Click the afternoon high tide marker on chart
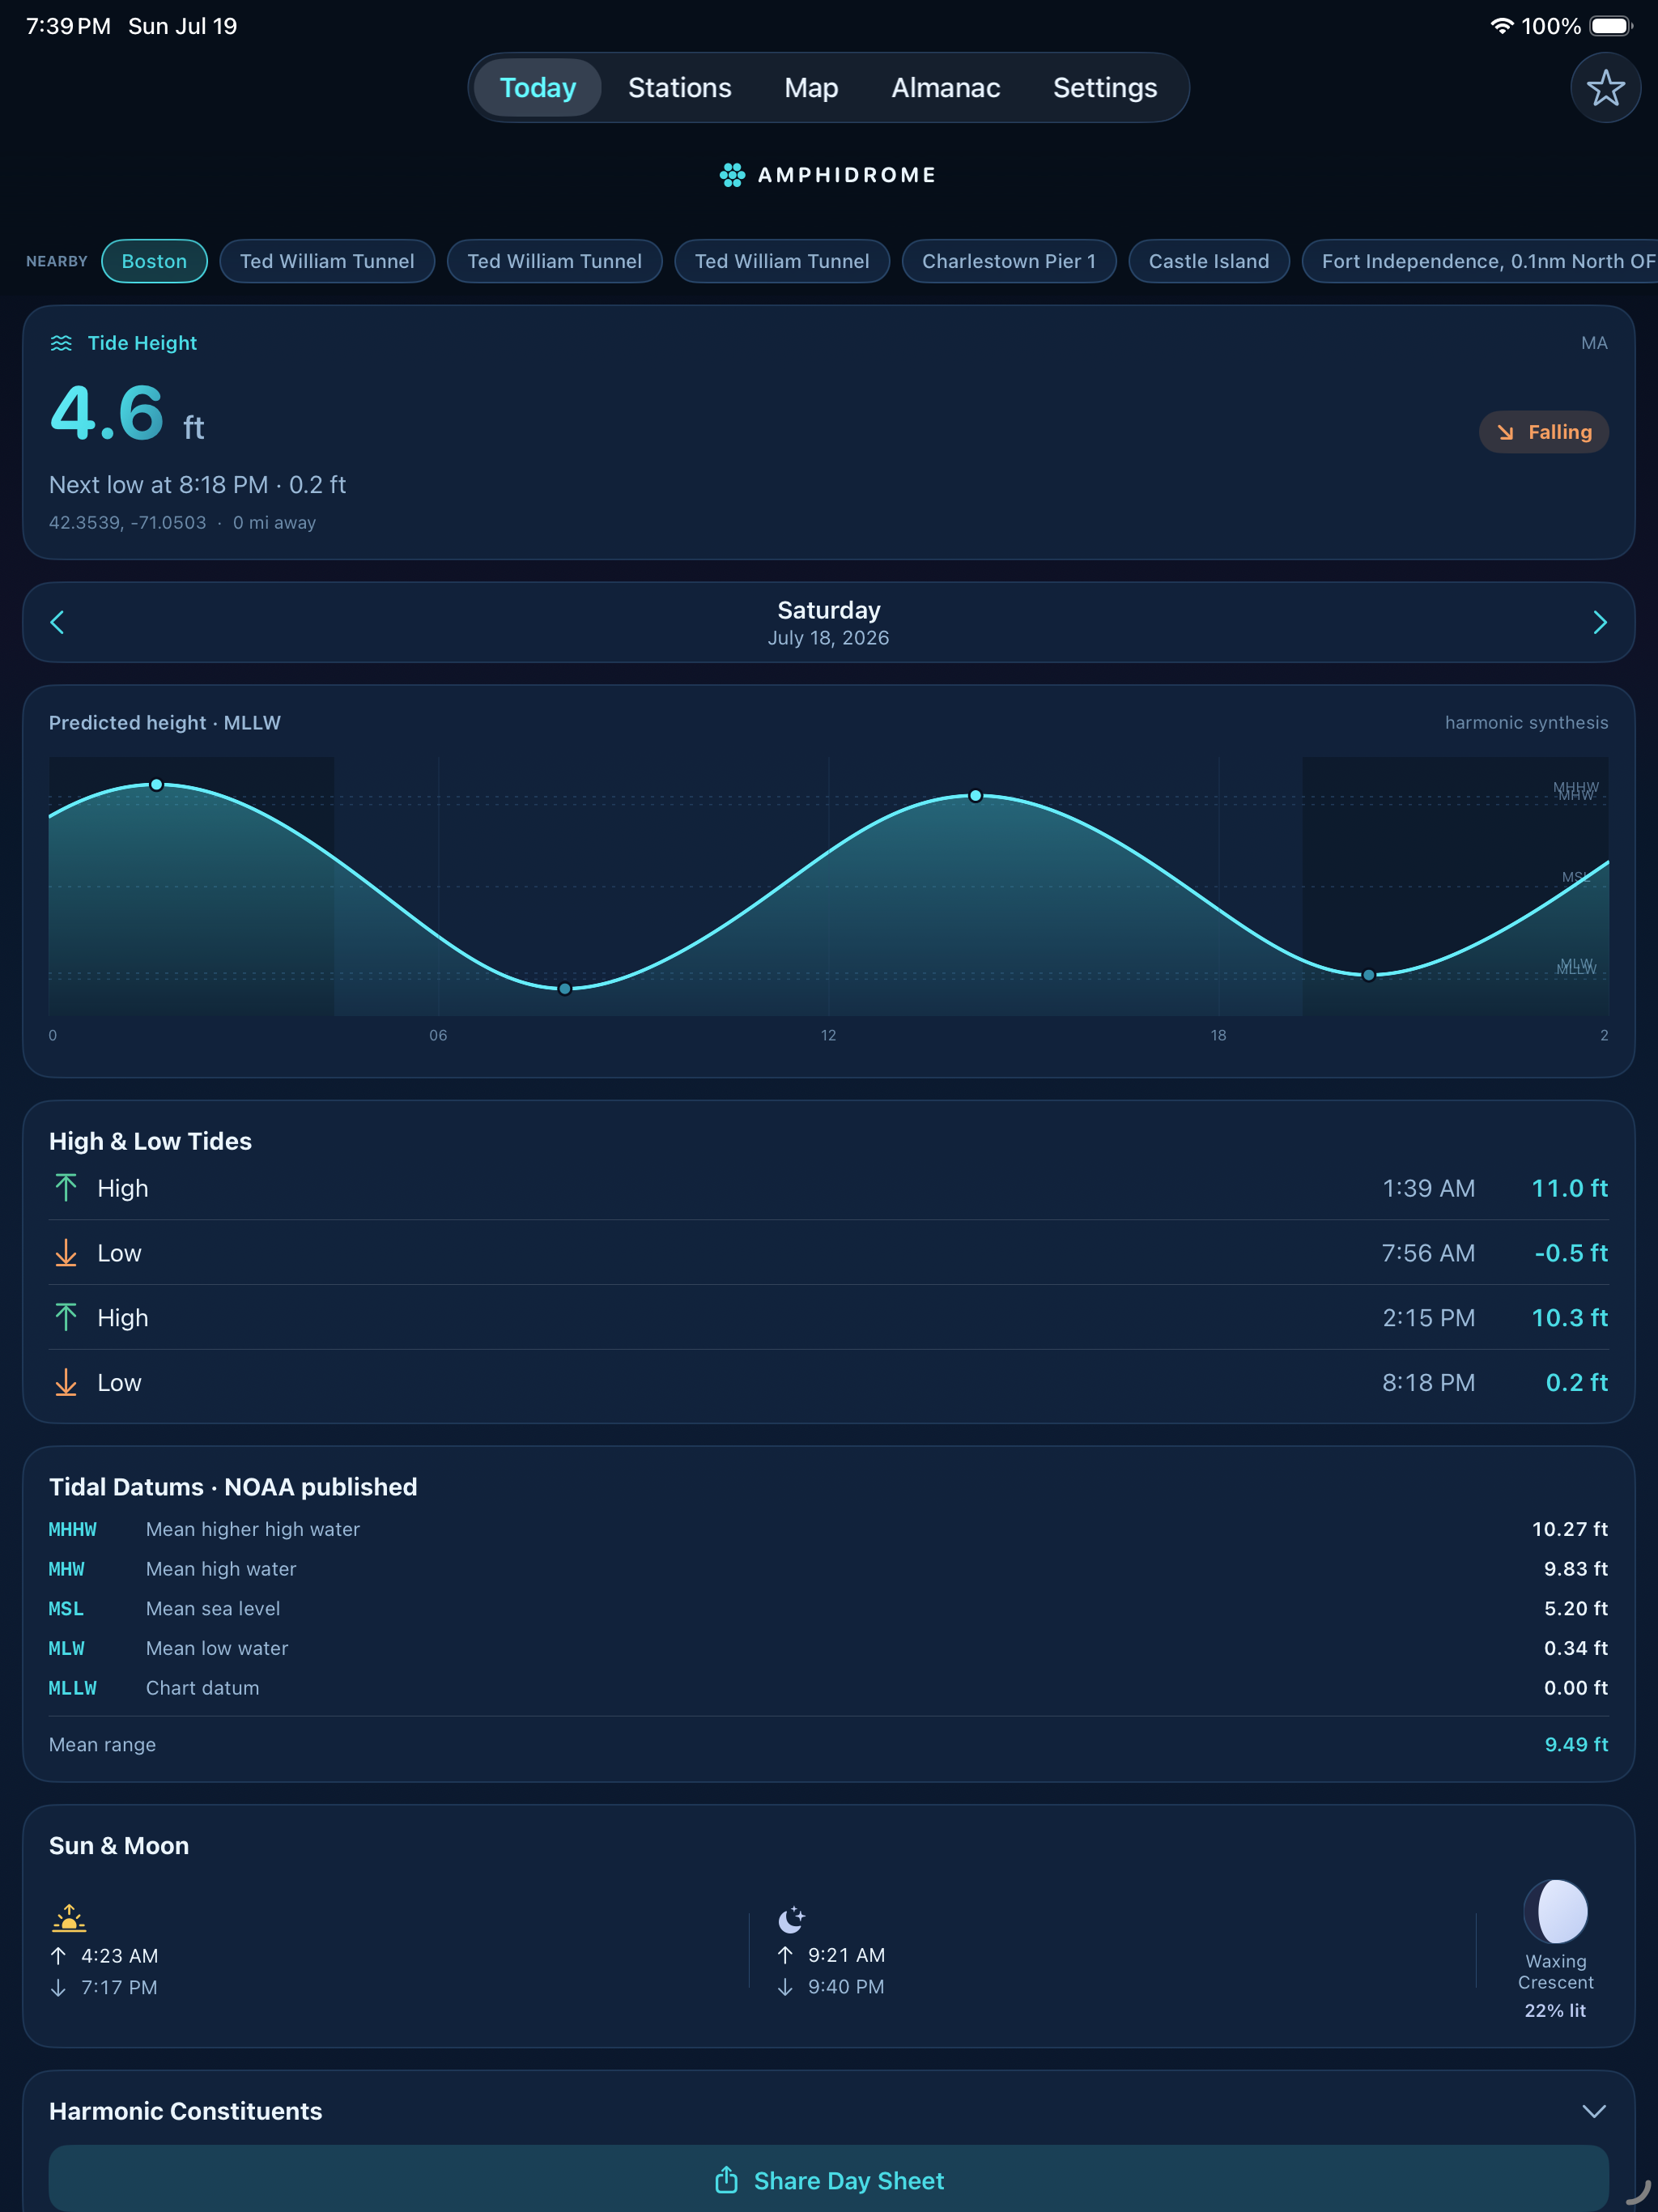This screenshot has width=1658, height=2212. point(975,796)
